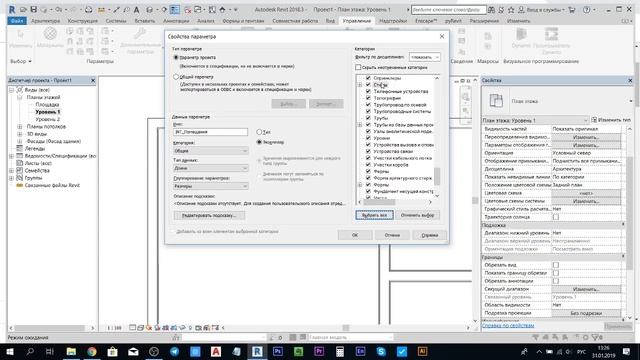Open Telegram icon in the taskbar
Viewport: 640px width, 360px height.
pyautogui.click(x=174, y=351)
